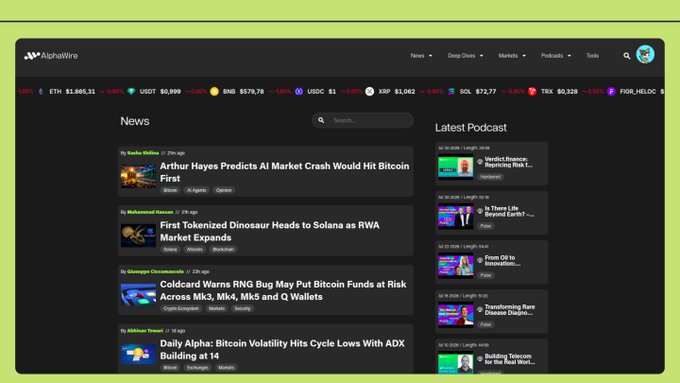Screen dimensions: 680x383
Task: Select the AI Agents tag
Action: 196,190
